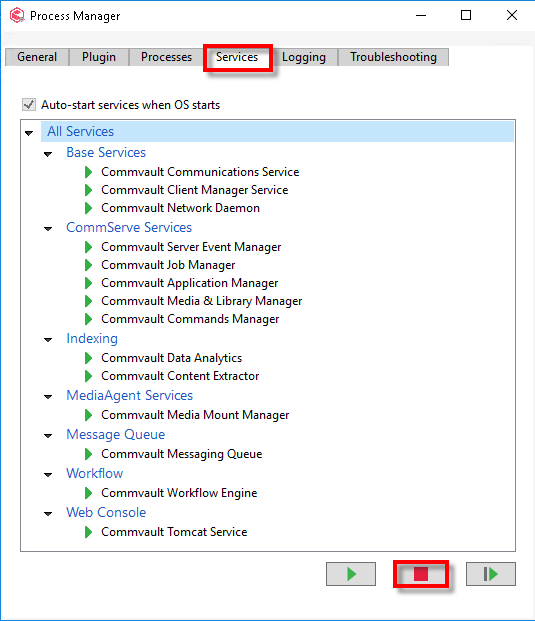The height and width of the screenshot is (621, 535).
Task: Click the Process Manager app icon in title bar
Action: click(x=17, y=15)
